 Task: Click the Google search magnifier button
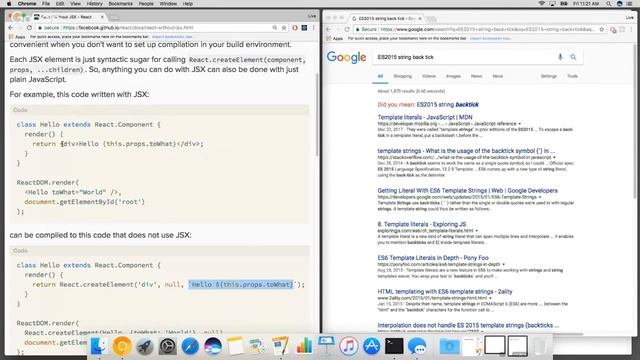pyautogui.click(x=573, y=57)
